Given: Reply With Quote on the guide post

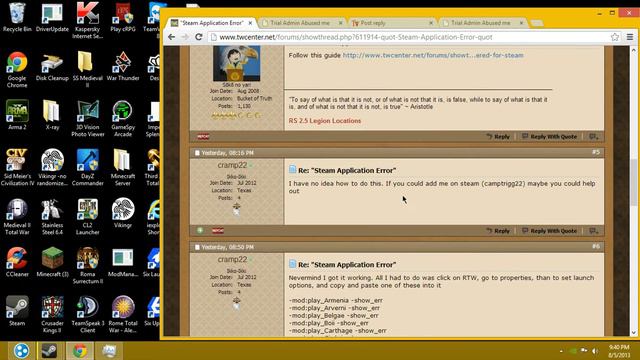Looking at the screenshot, I should (549, 137).
